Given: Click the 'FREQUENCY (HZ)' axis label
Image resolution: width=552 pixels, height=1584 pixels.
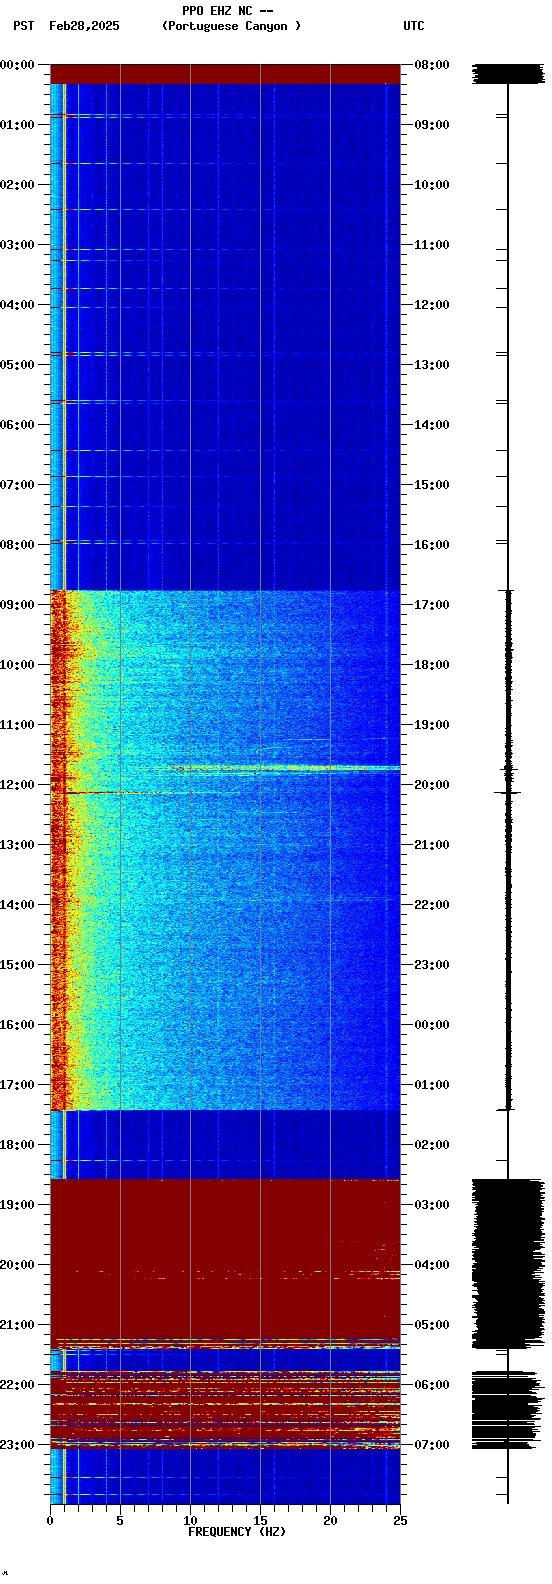Looking at the screenshot, I should click(x=237, y=1532).
